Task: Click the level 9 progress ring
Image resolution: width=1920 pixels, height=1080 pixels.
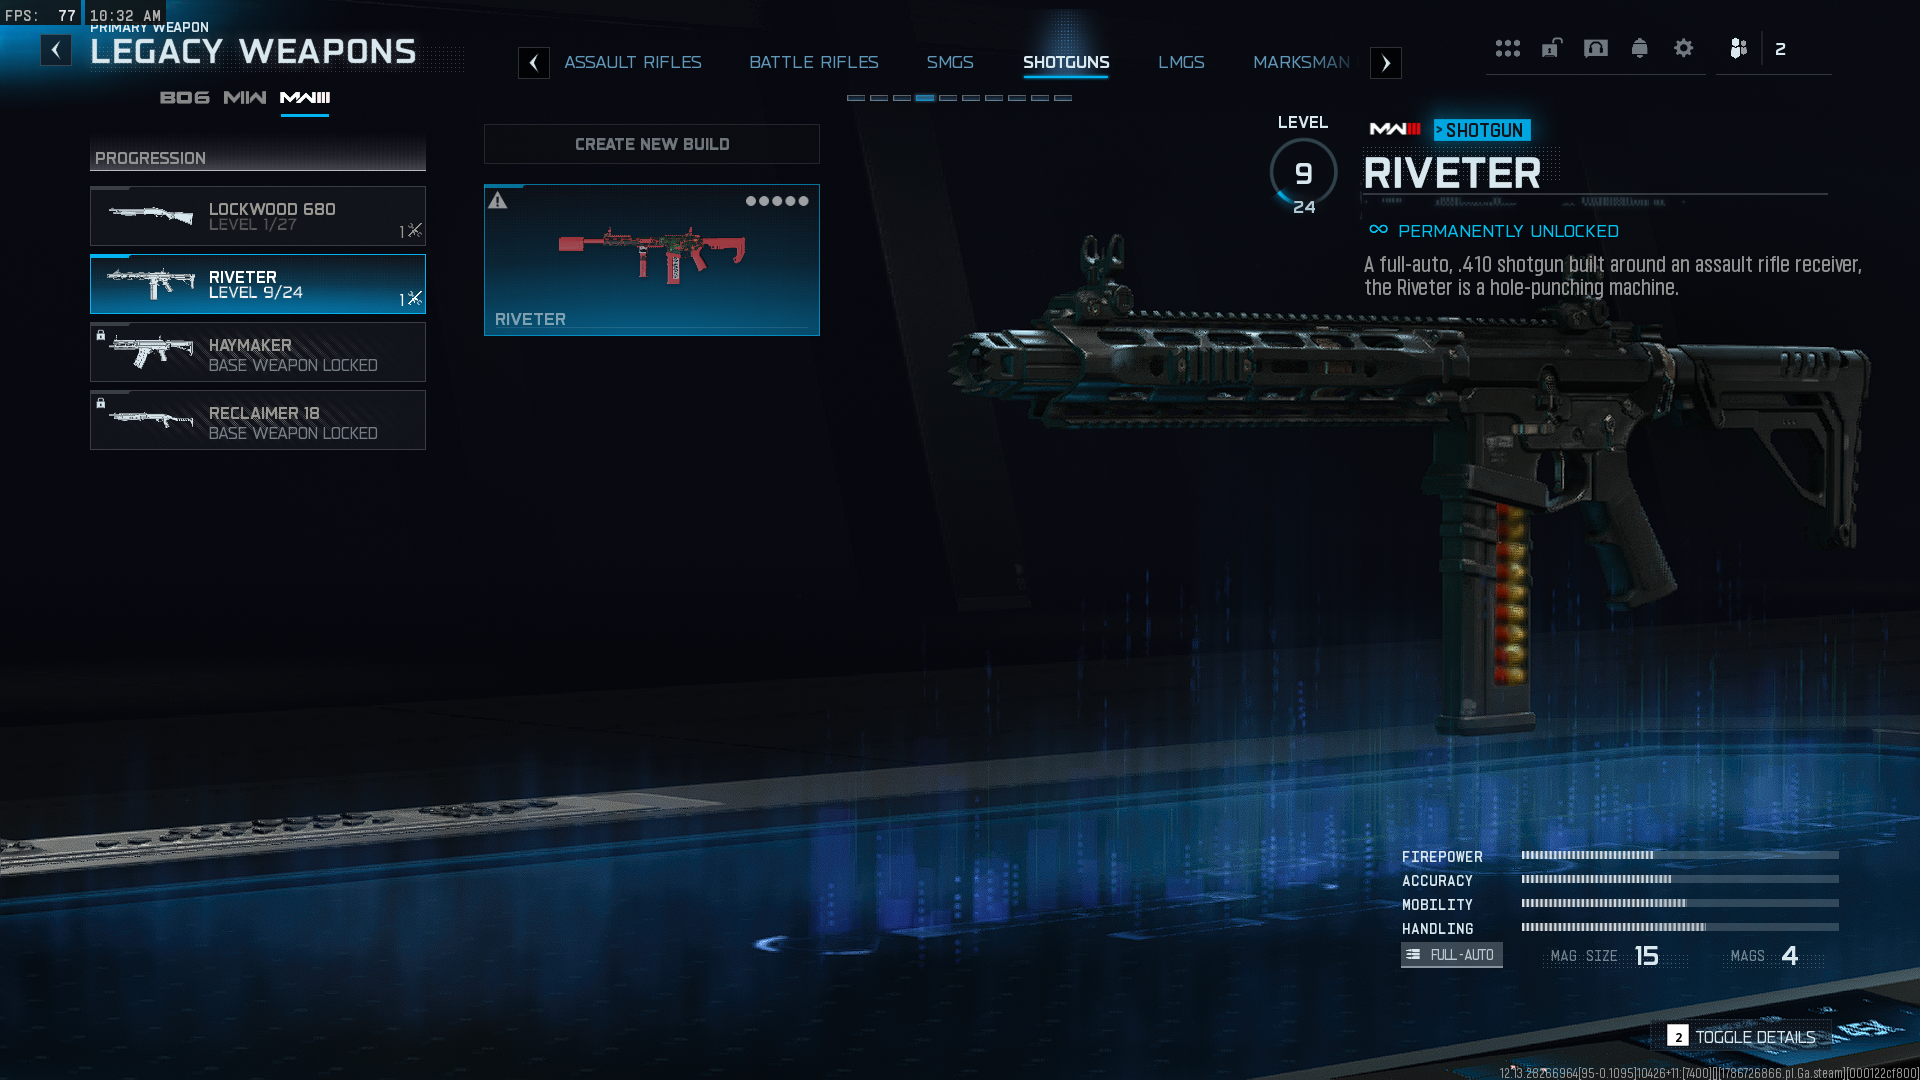Action: (1303, 173)
